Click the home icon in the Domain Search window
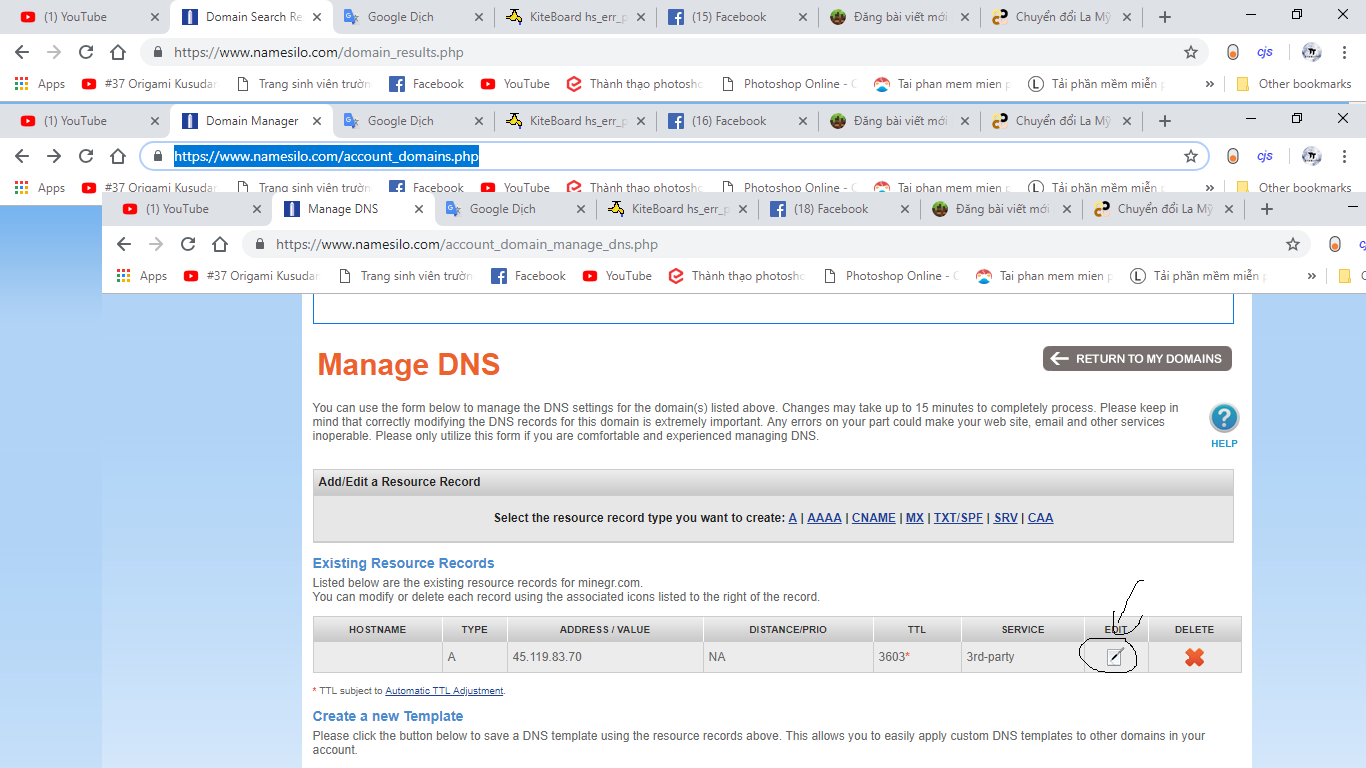 click(x=118, y=52)
